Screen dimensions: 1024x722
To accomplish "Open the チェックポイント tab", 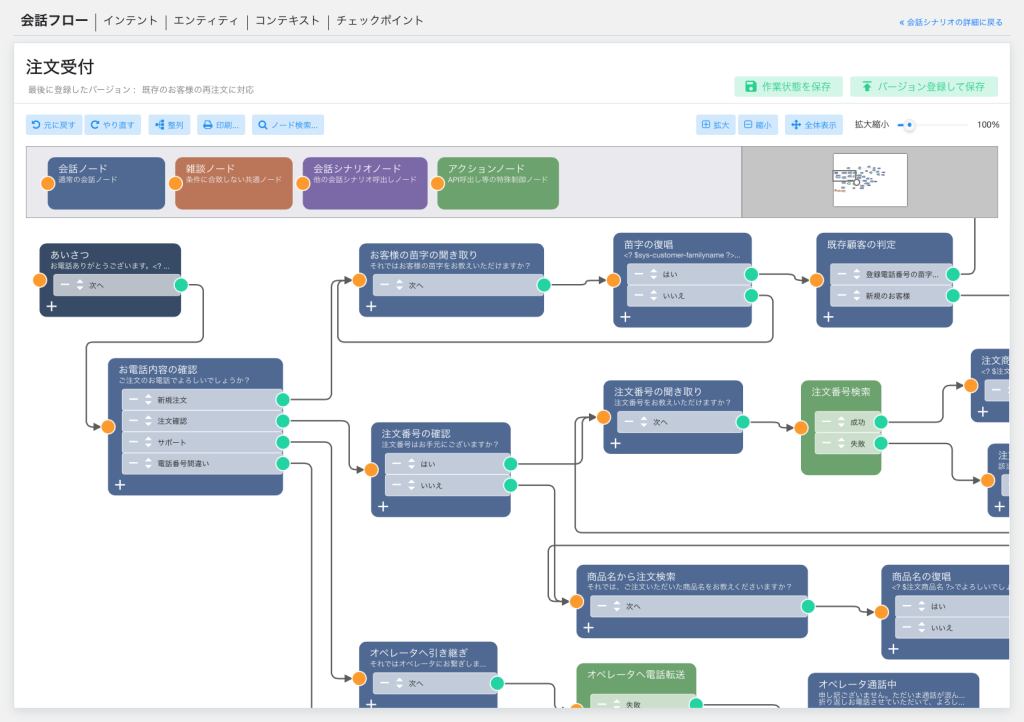I will click(x=378, y=19).
